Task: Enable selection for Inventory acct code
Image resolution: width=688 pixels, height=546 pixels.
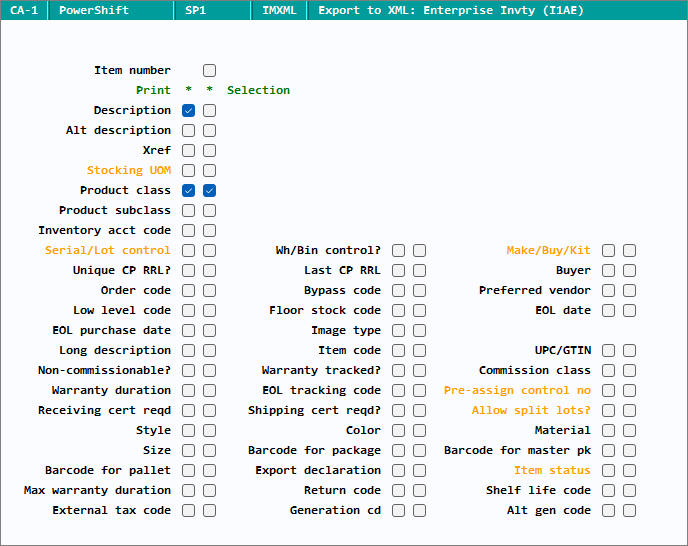Action: click(209, 230)
